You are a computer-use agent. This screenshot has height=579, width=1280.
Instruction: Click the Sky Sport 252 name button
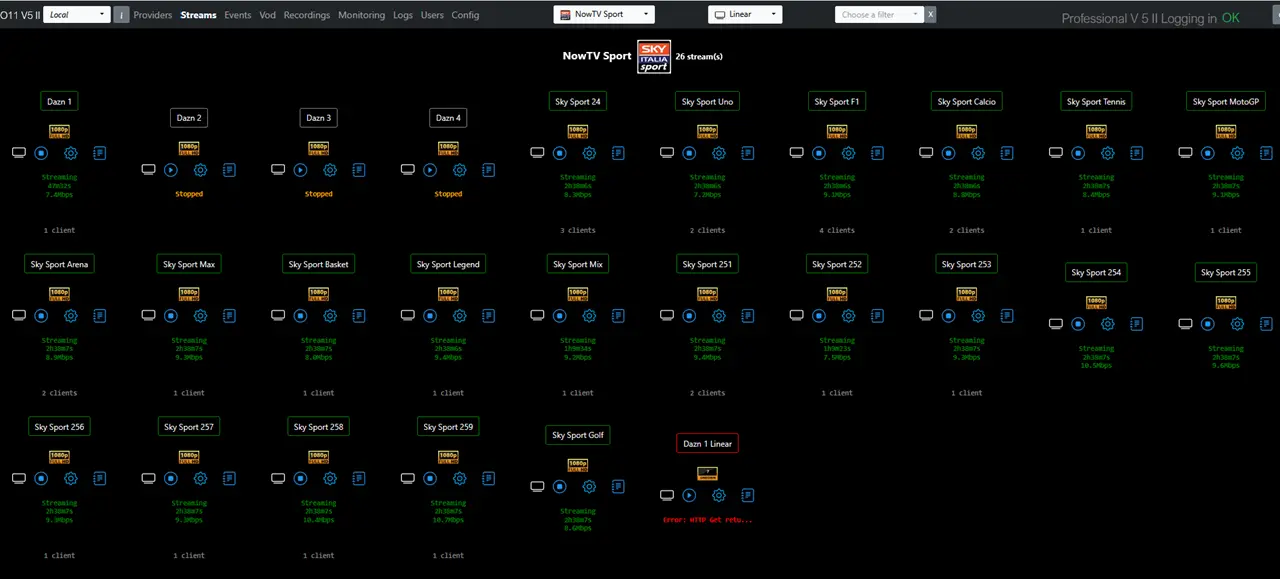pyautogui.click(x=837, y=264)
